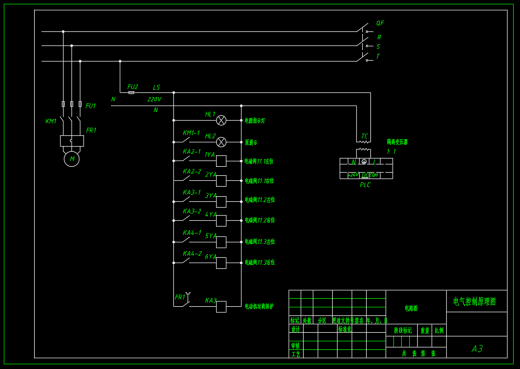Viewport: 520px width, 369px height.
Task: Select the KM1-1 text label
Action: (x=191, y=133)
